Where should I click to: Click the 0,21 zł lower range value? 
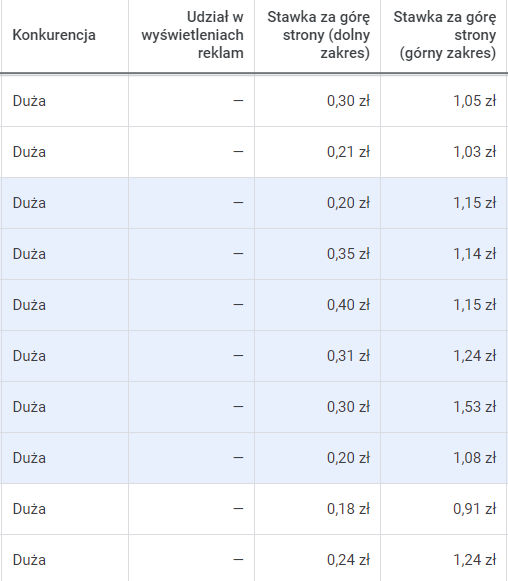348,152
